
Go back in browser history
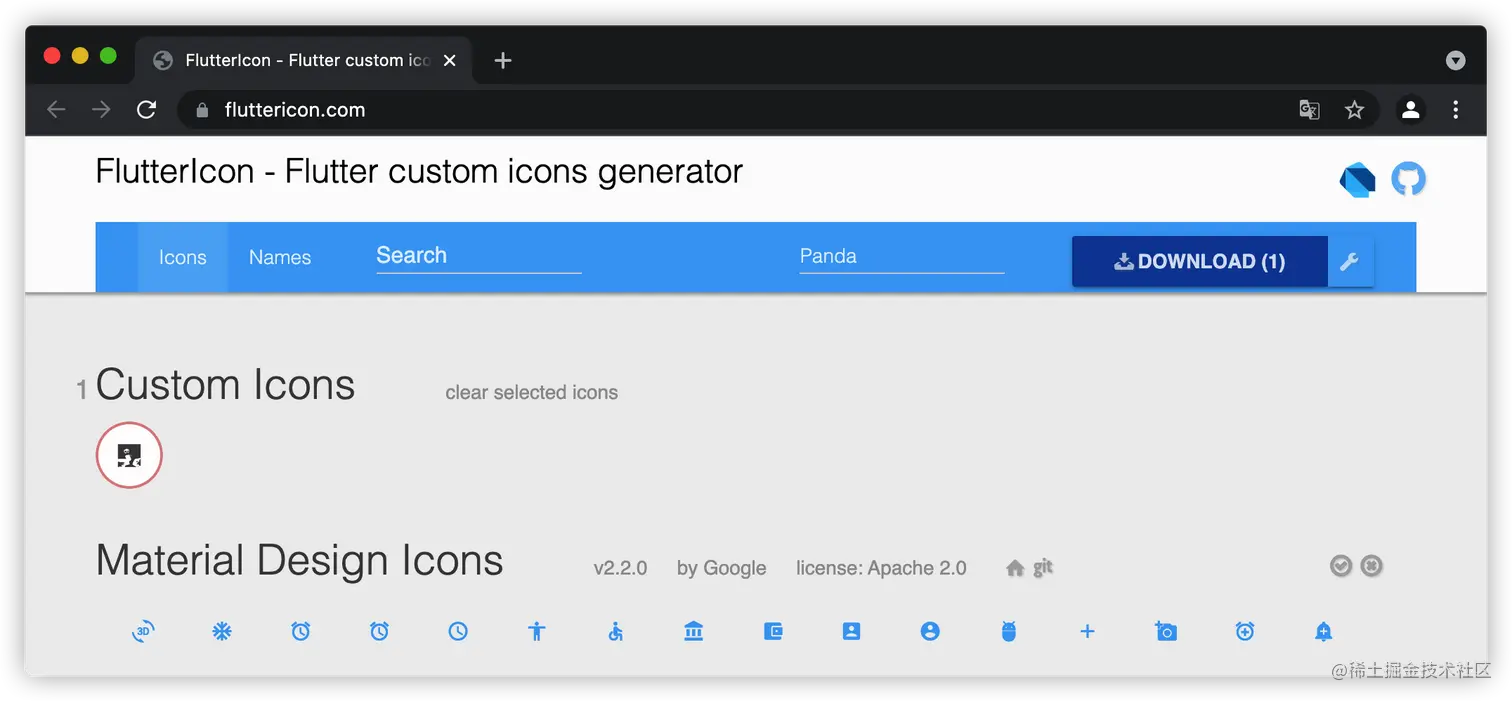tap(56, 110)
